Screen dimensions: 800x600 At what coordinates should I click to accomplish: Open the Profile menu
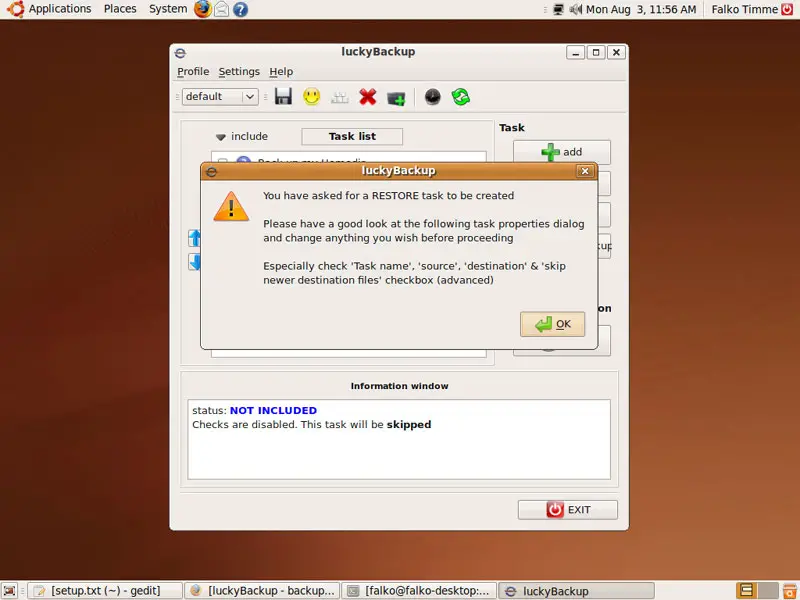(x=193, y=71)
